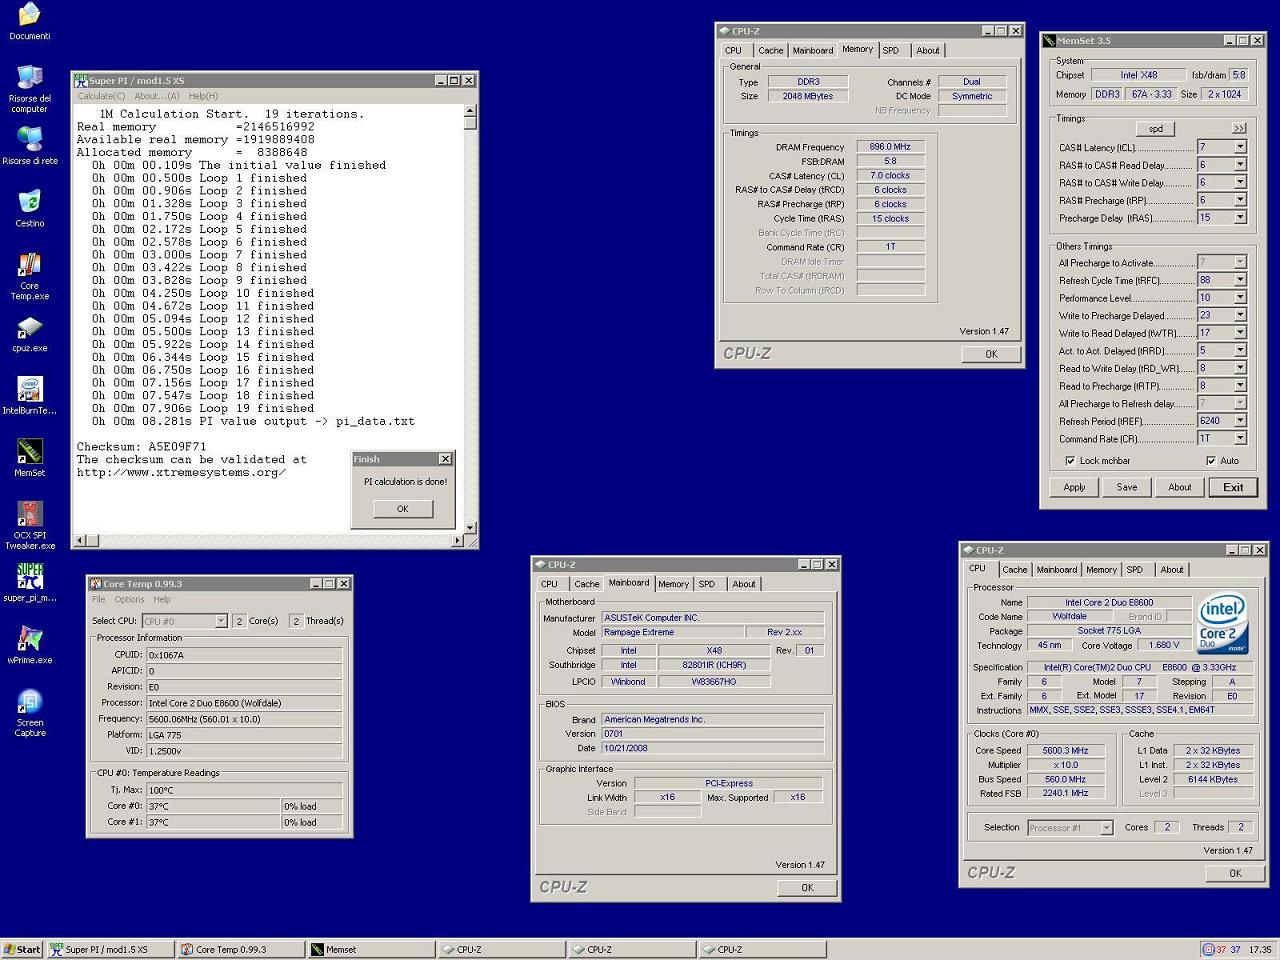Launch Core Temp.exe desktop icon
The width and height of the screenshot is (1280, 960).
click(x=29, y=276)
